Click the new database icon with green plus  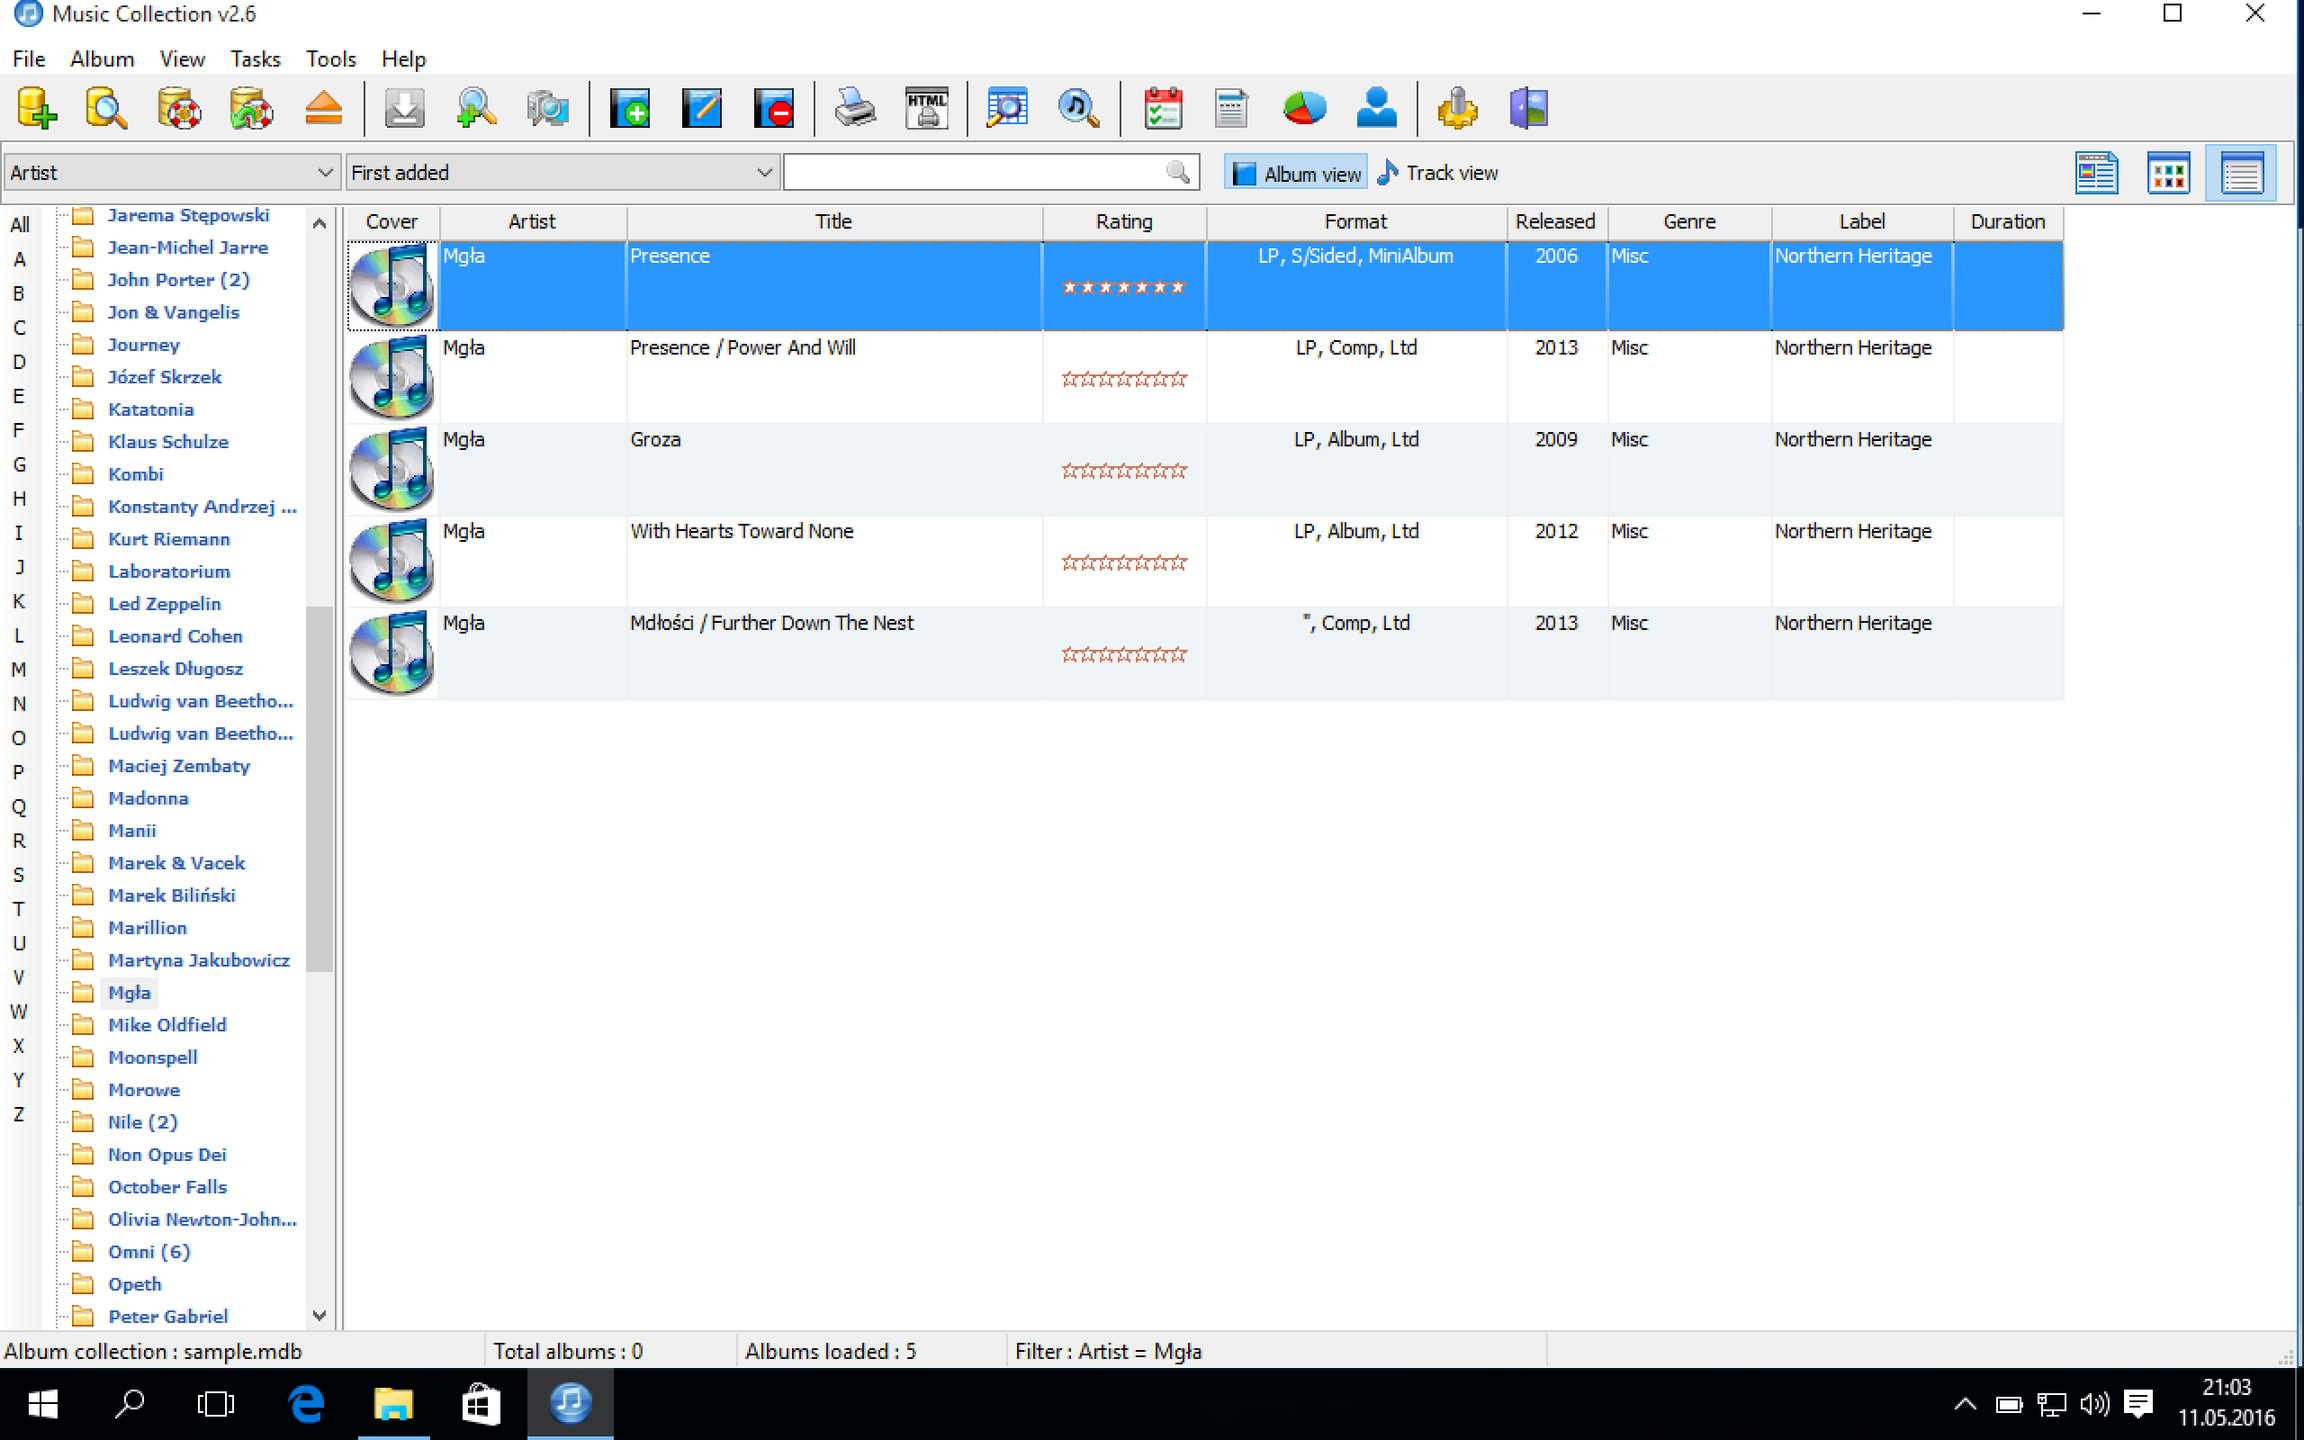tap(37, 108)
